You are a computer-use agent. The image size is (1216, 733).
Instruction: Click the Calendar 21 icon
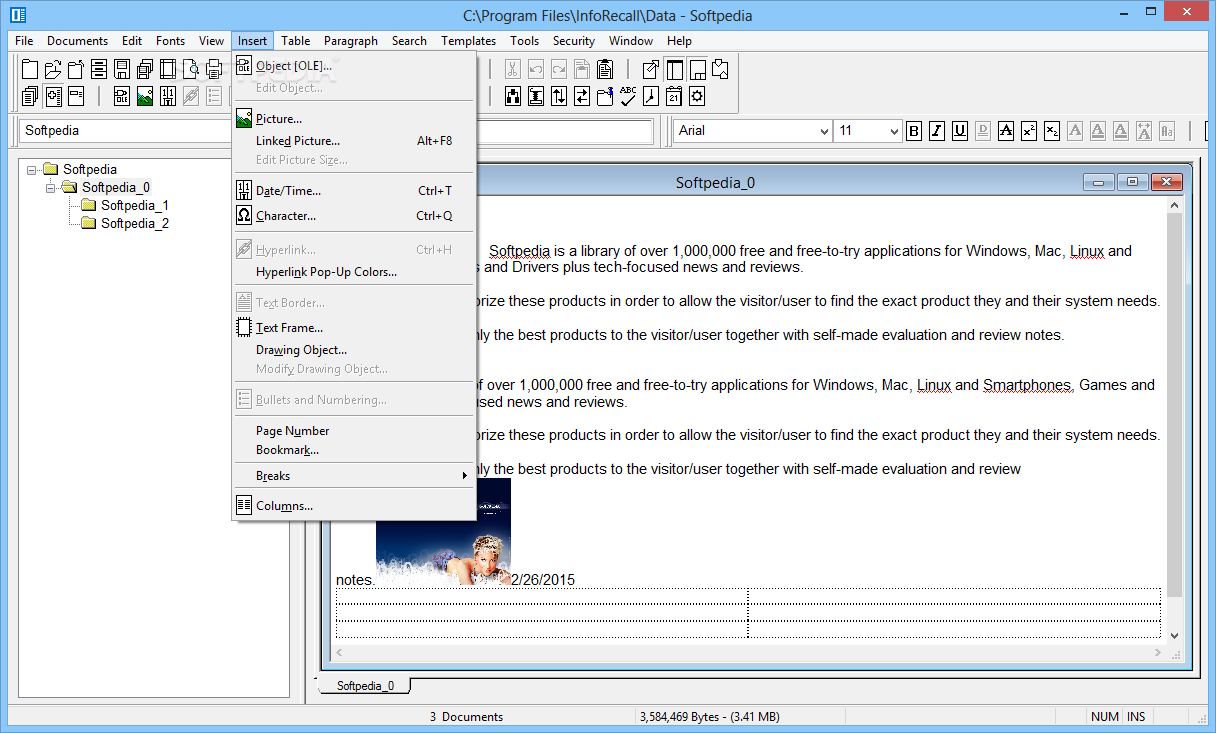674,96
